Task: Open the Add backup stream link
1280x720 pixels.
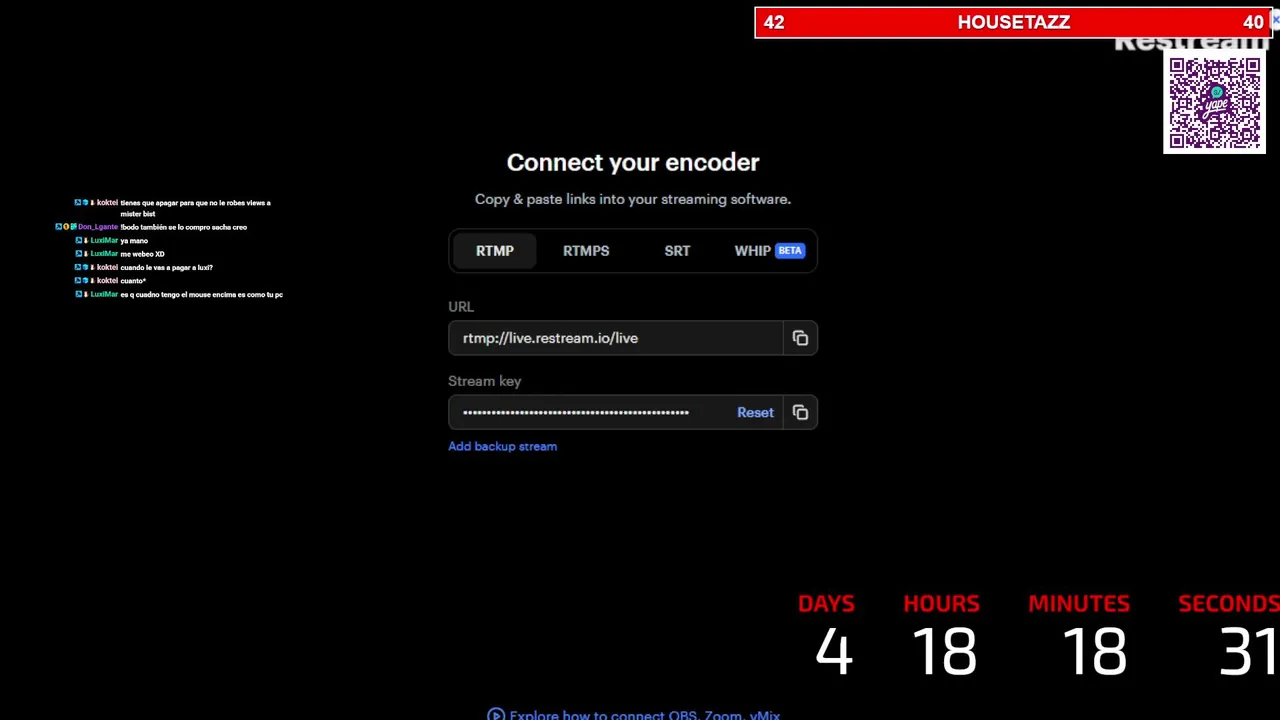Action: click(502, 446)
